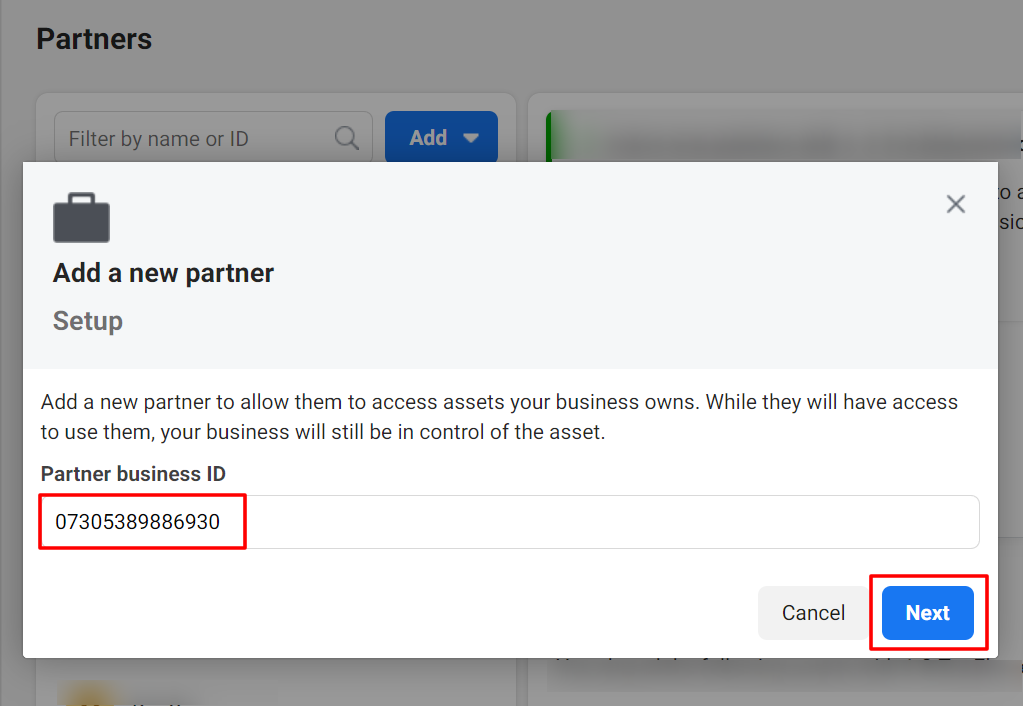Click the partner access description paragraph
The width and height of the screenshot is (1023, 706).
pyautogui.click(x=499, y=417)
